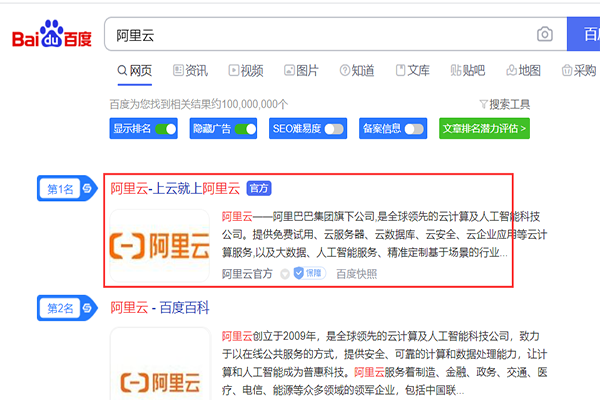The height and width of the screenshot is (400, 600).
Task: Open the 百度百科 result logo thumbnail
Action: pyautogui.click(x=160, y=364)
